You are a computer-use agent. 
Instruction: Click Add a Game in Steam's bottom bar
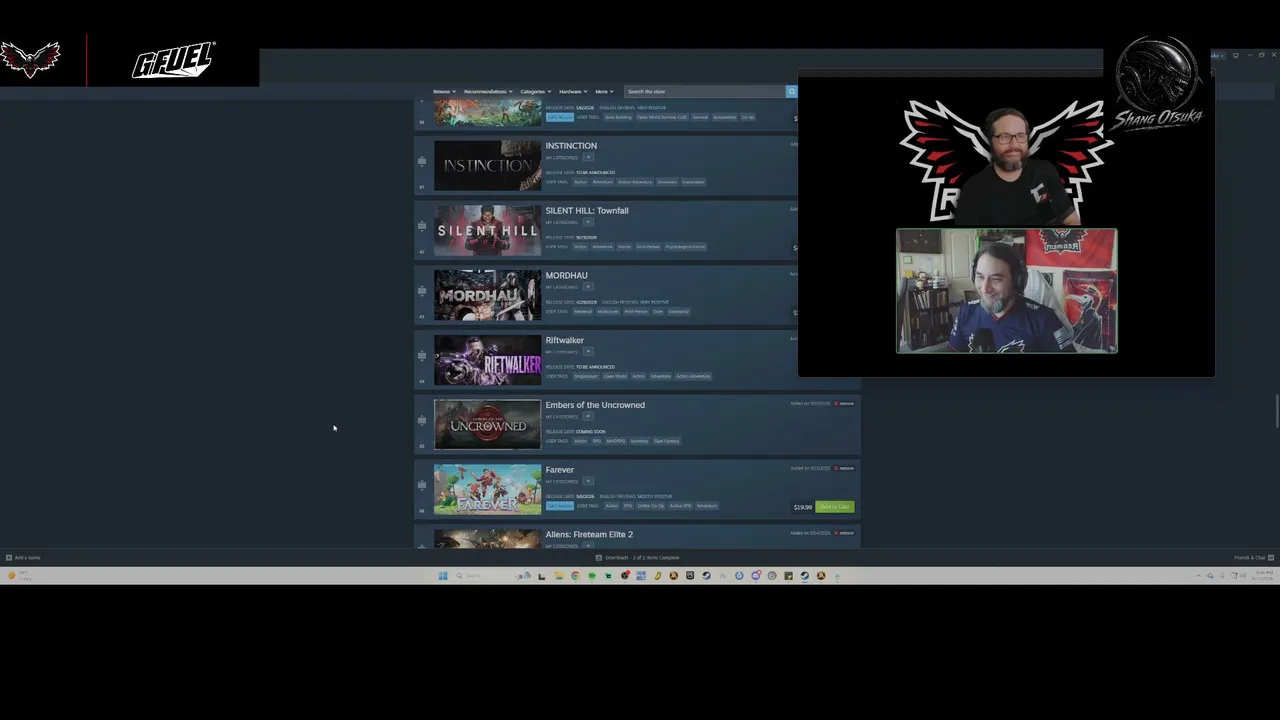[x=23, y=558]
